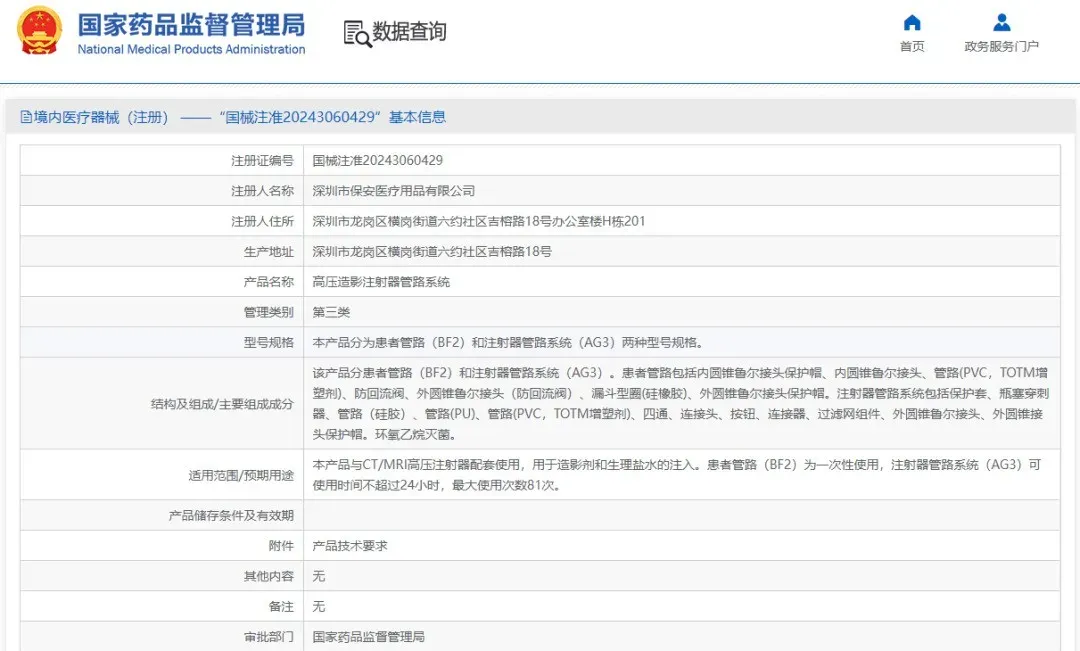Click registrant 深圳市保安医疗用品有限公司
This screenshot has height=651, width=1080.
tap(395, 190)
